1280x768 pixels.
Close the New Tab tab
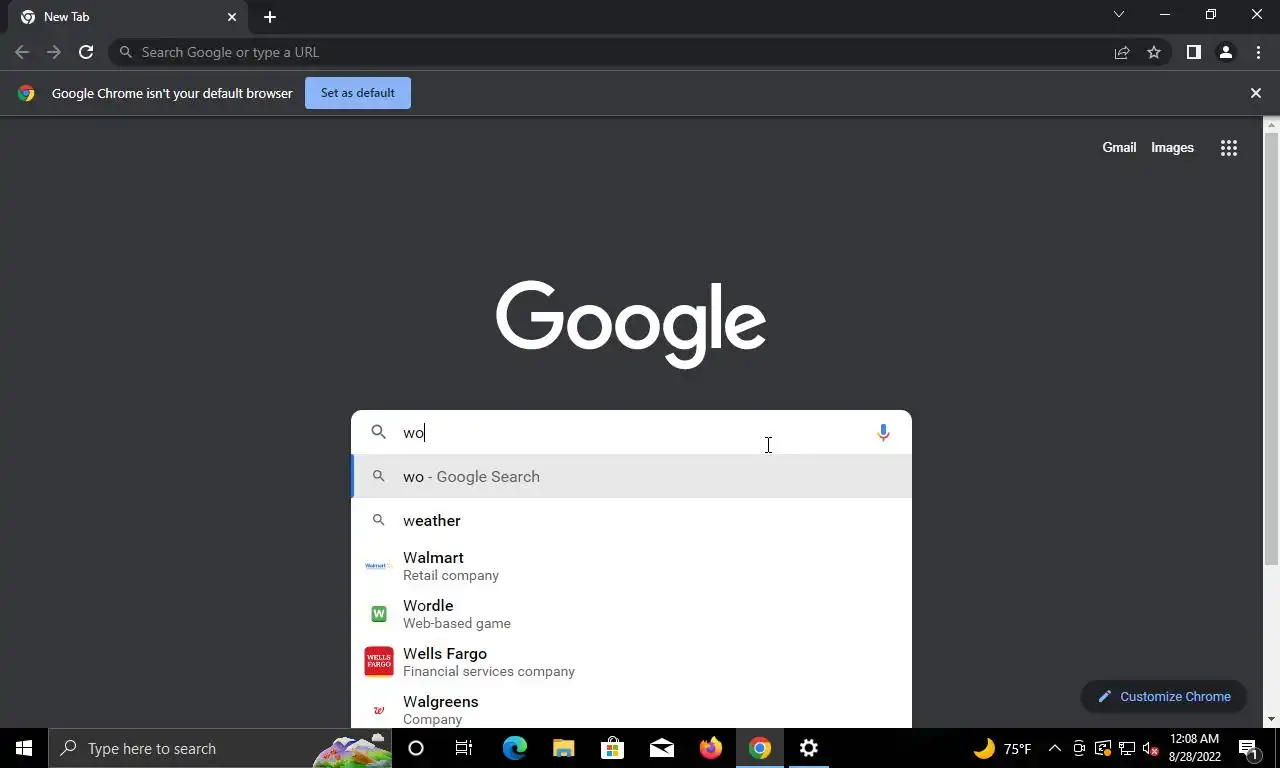232,17
